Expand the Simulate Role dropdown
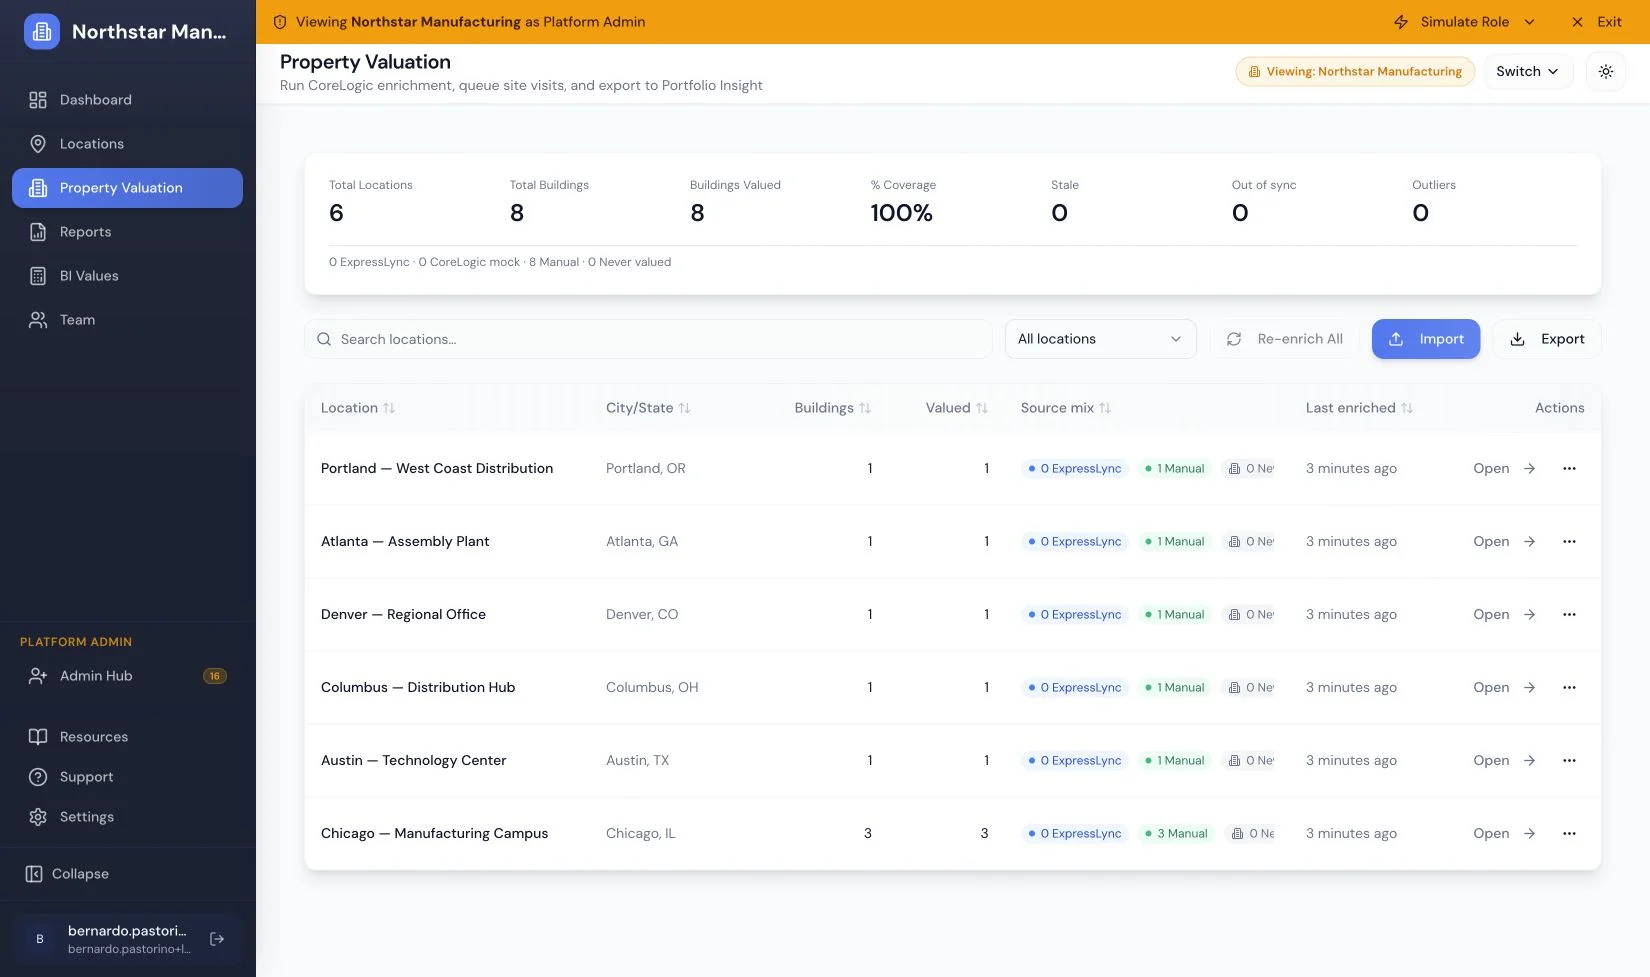Image resolution: width=1650 pixels, height=977 pixels. 1464,22
